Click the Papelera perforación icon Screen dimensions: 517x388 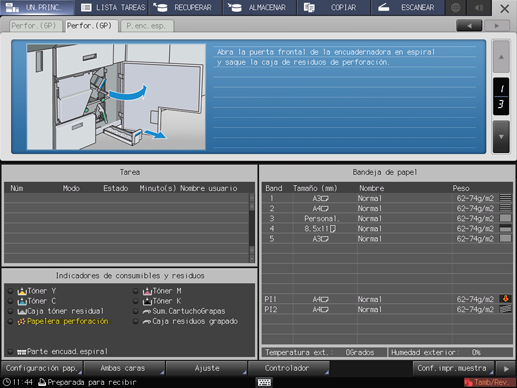[x=21, y=322]
